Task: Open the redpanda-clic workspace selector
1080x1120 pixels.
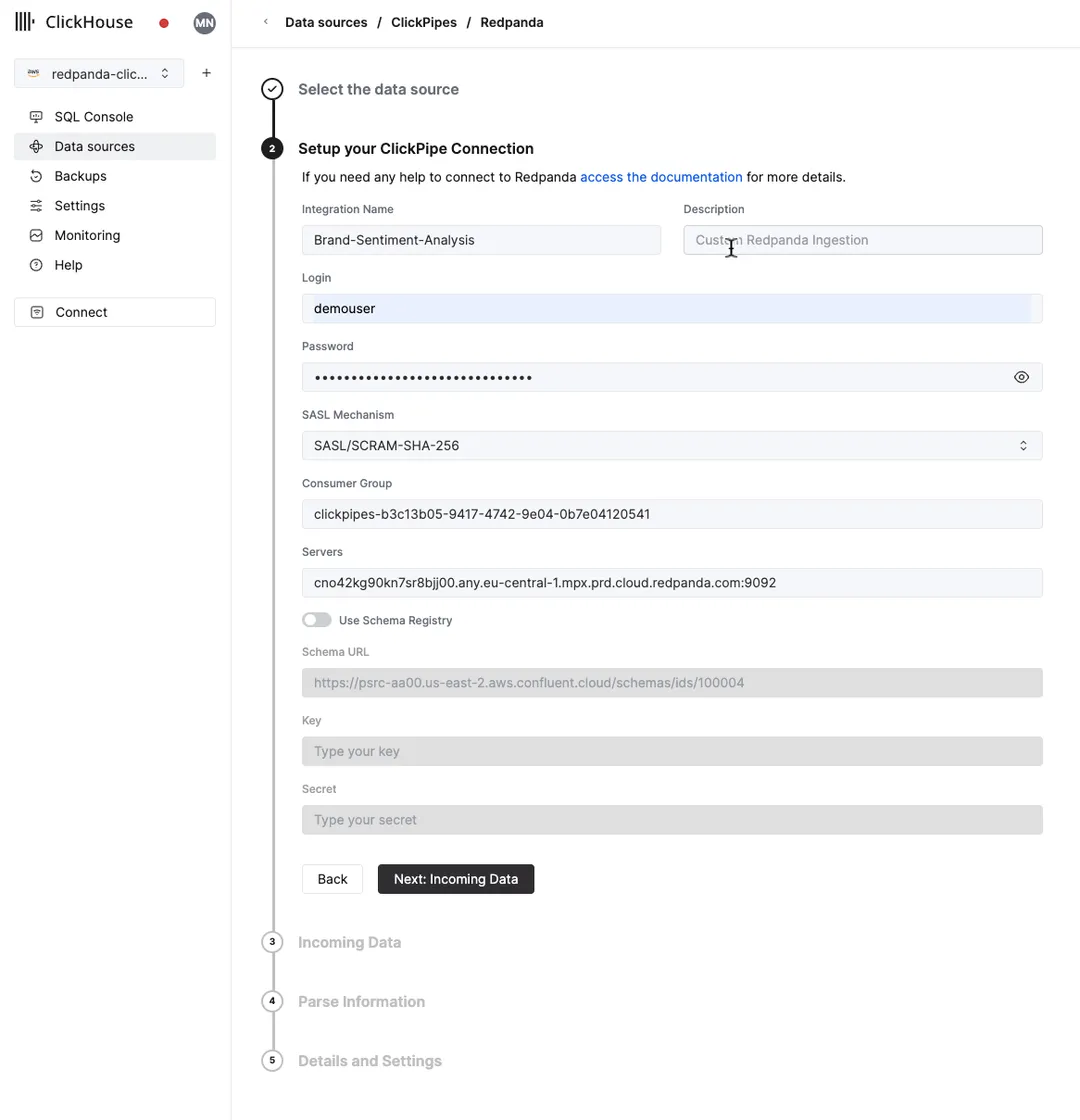Action: tap(98, 73)
